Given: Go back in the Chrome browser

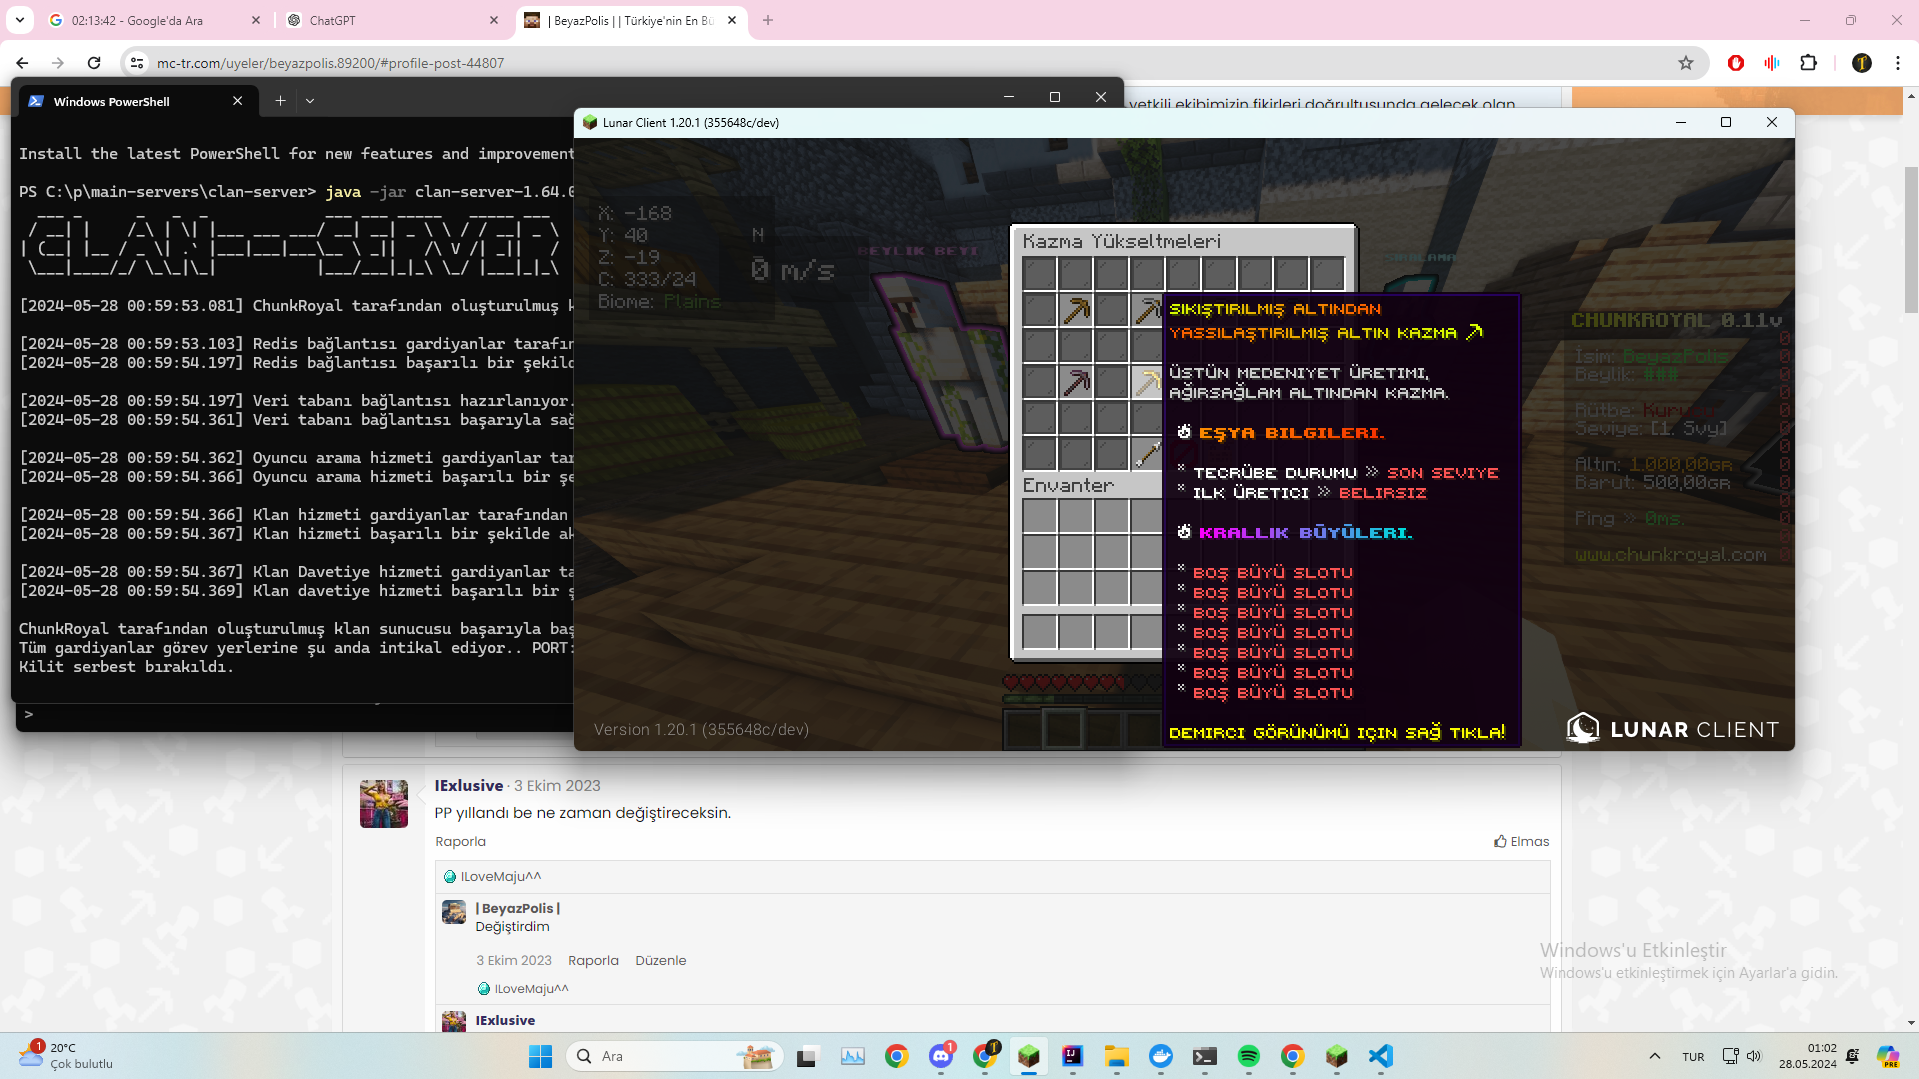Looking at the screenshot, I should (22, 63).
